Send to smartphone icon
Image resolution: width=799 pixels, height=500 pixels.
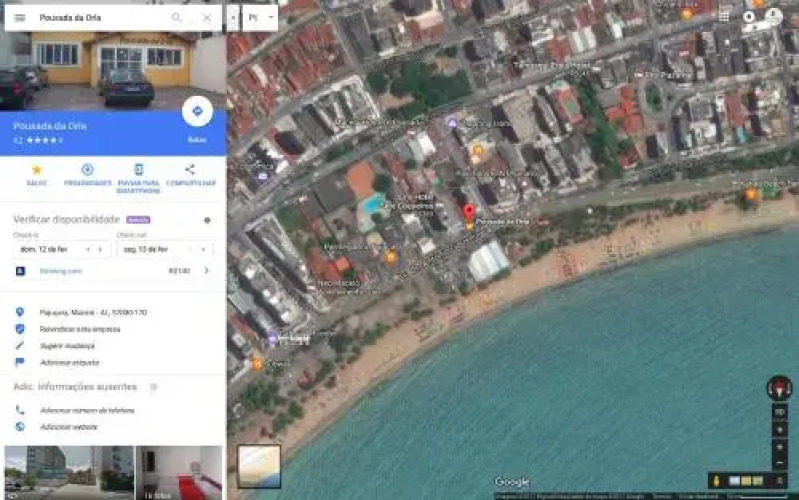138,170
